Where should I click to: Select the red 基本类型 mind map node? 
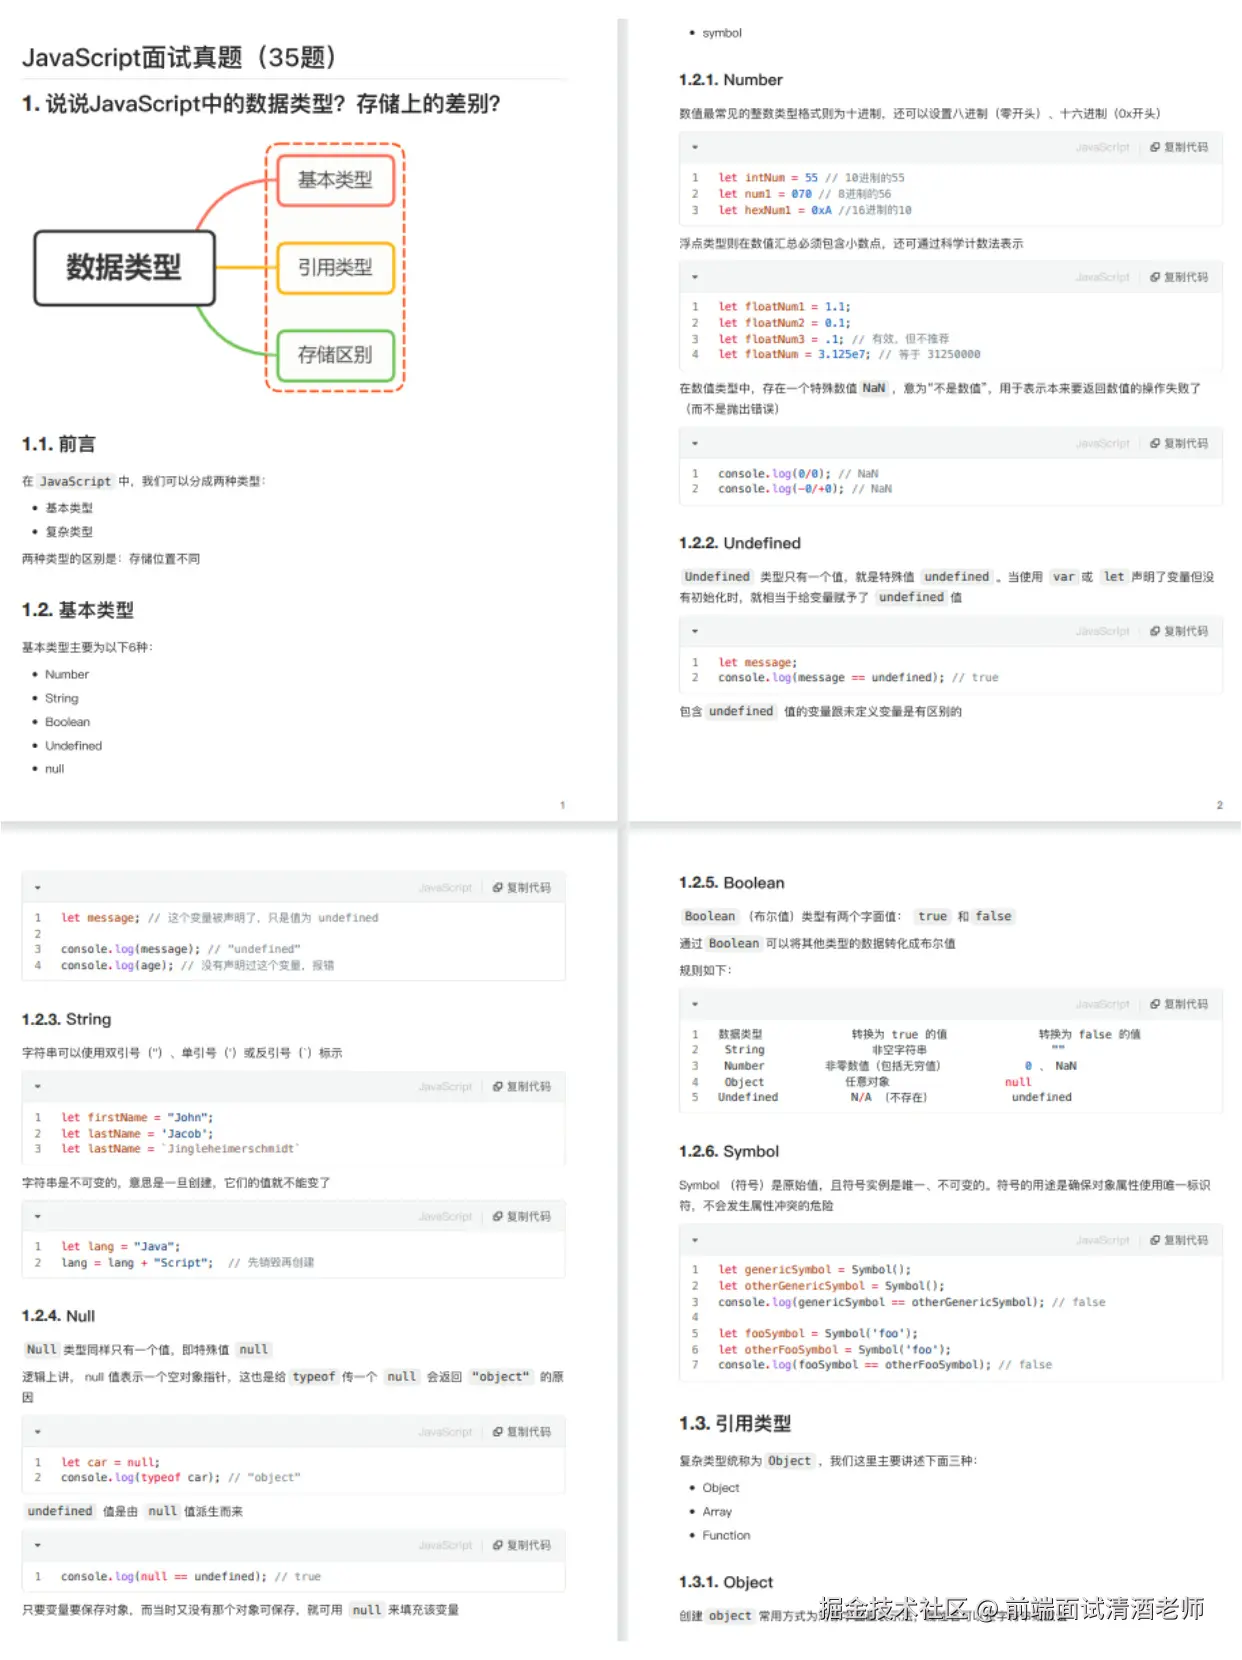pos(335,180)
